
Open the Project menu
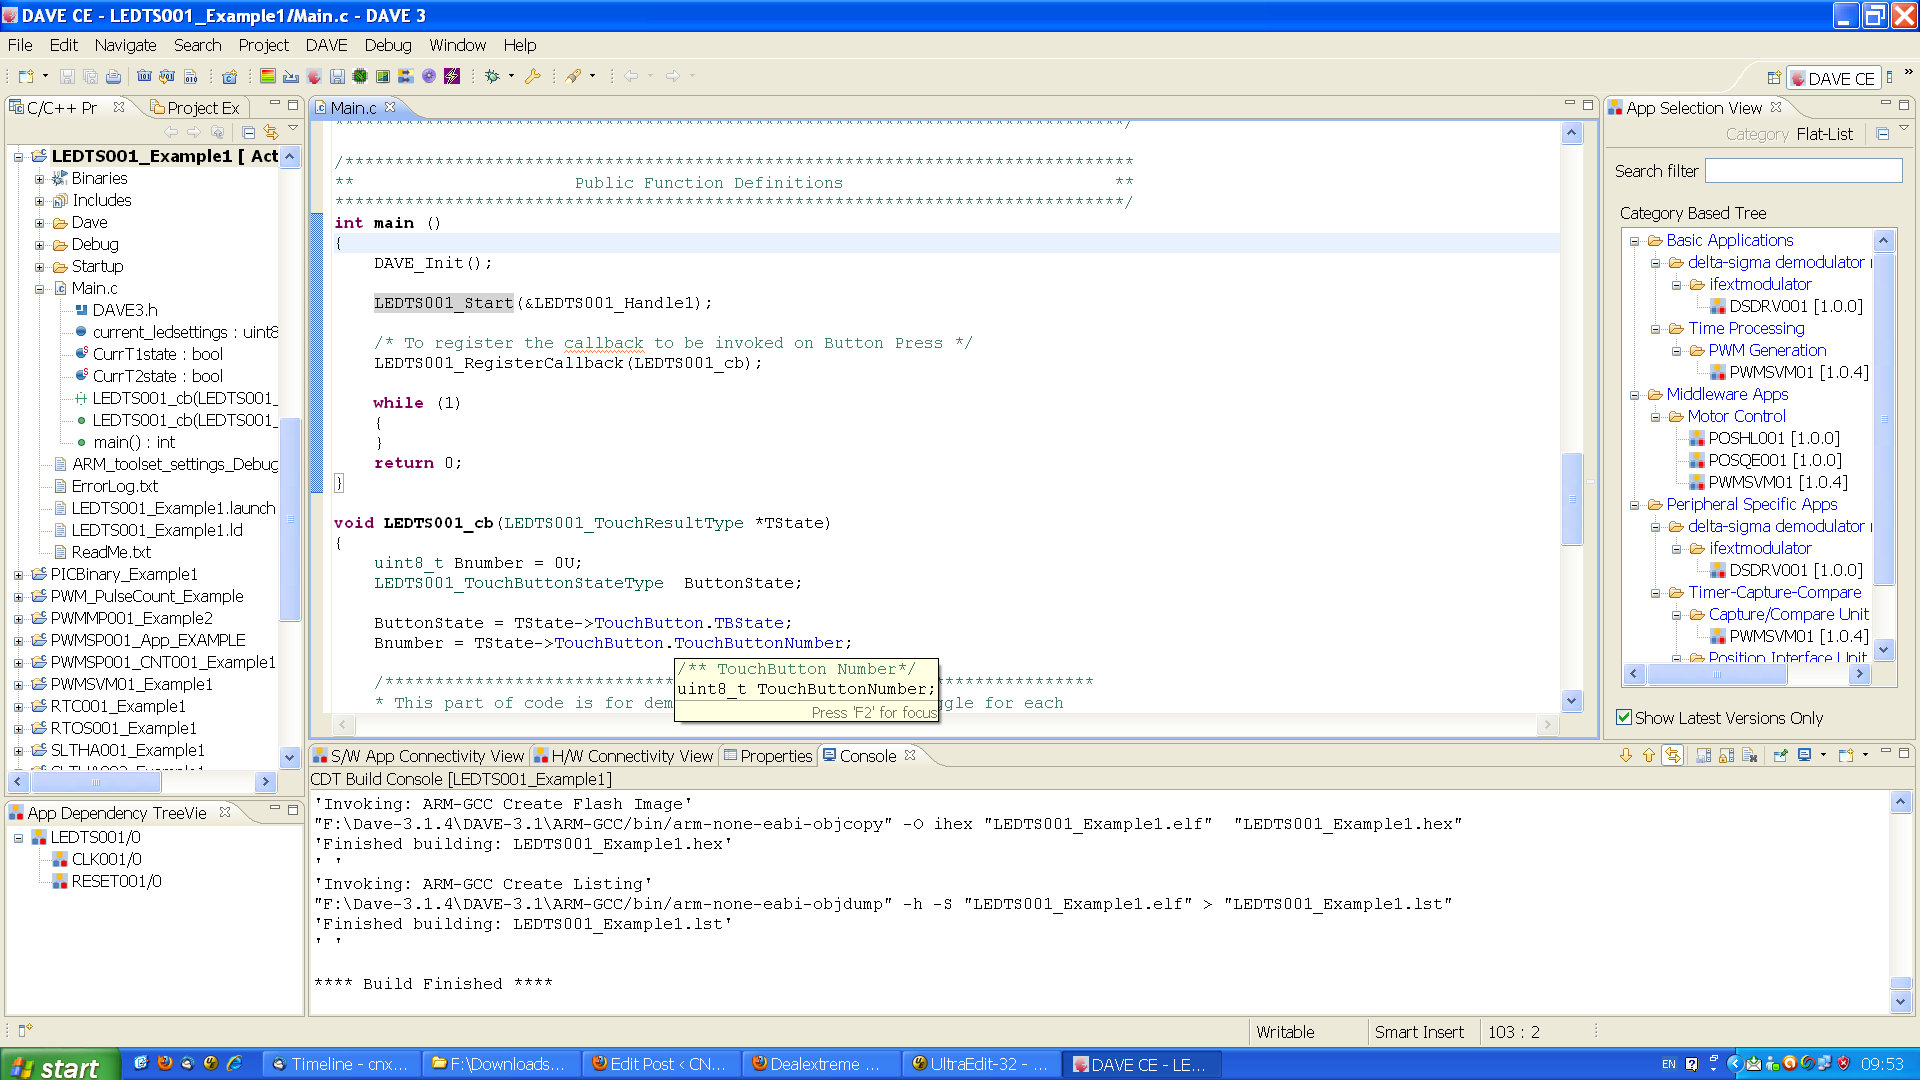pyautogui.click(x=263, y=45)
